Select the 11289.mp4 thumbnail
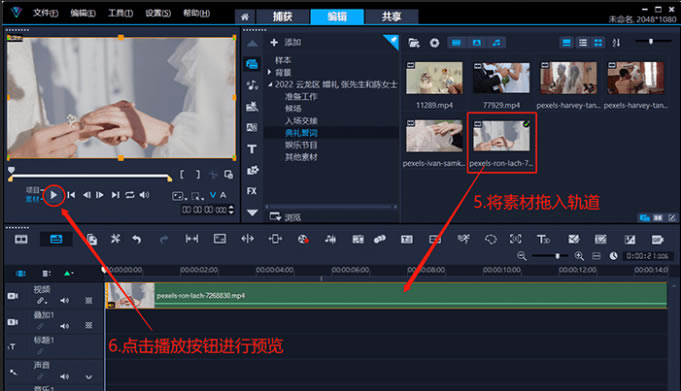The height and width of the screenshot is (391, 681). 434,78
